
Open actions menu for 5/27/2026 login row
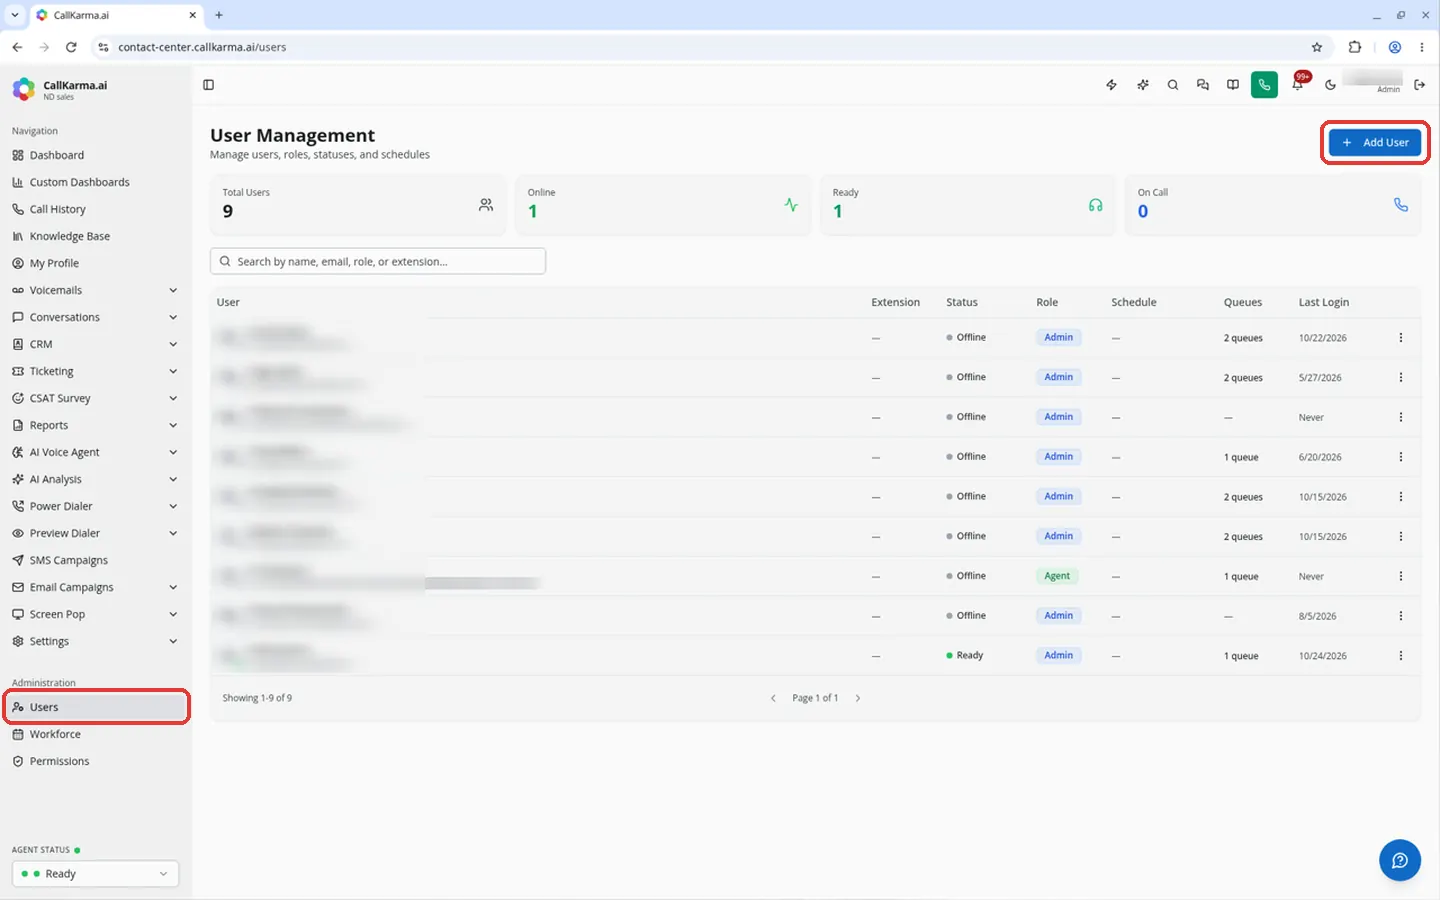[x=1400, y=377]
